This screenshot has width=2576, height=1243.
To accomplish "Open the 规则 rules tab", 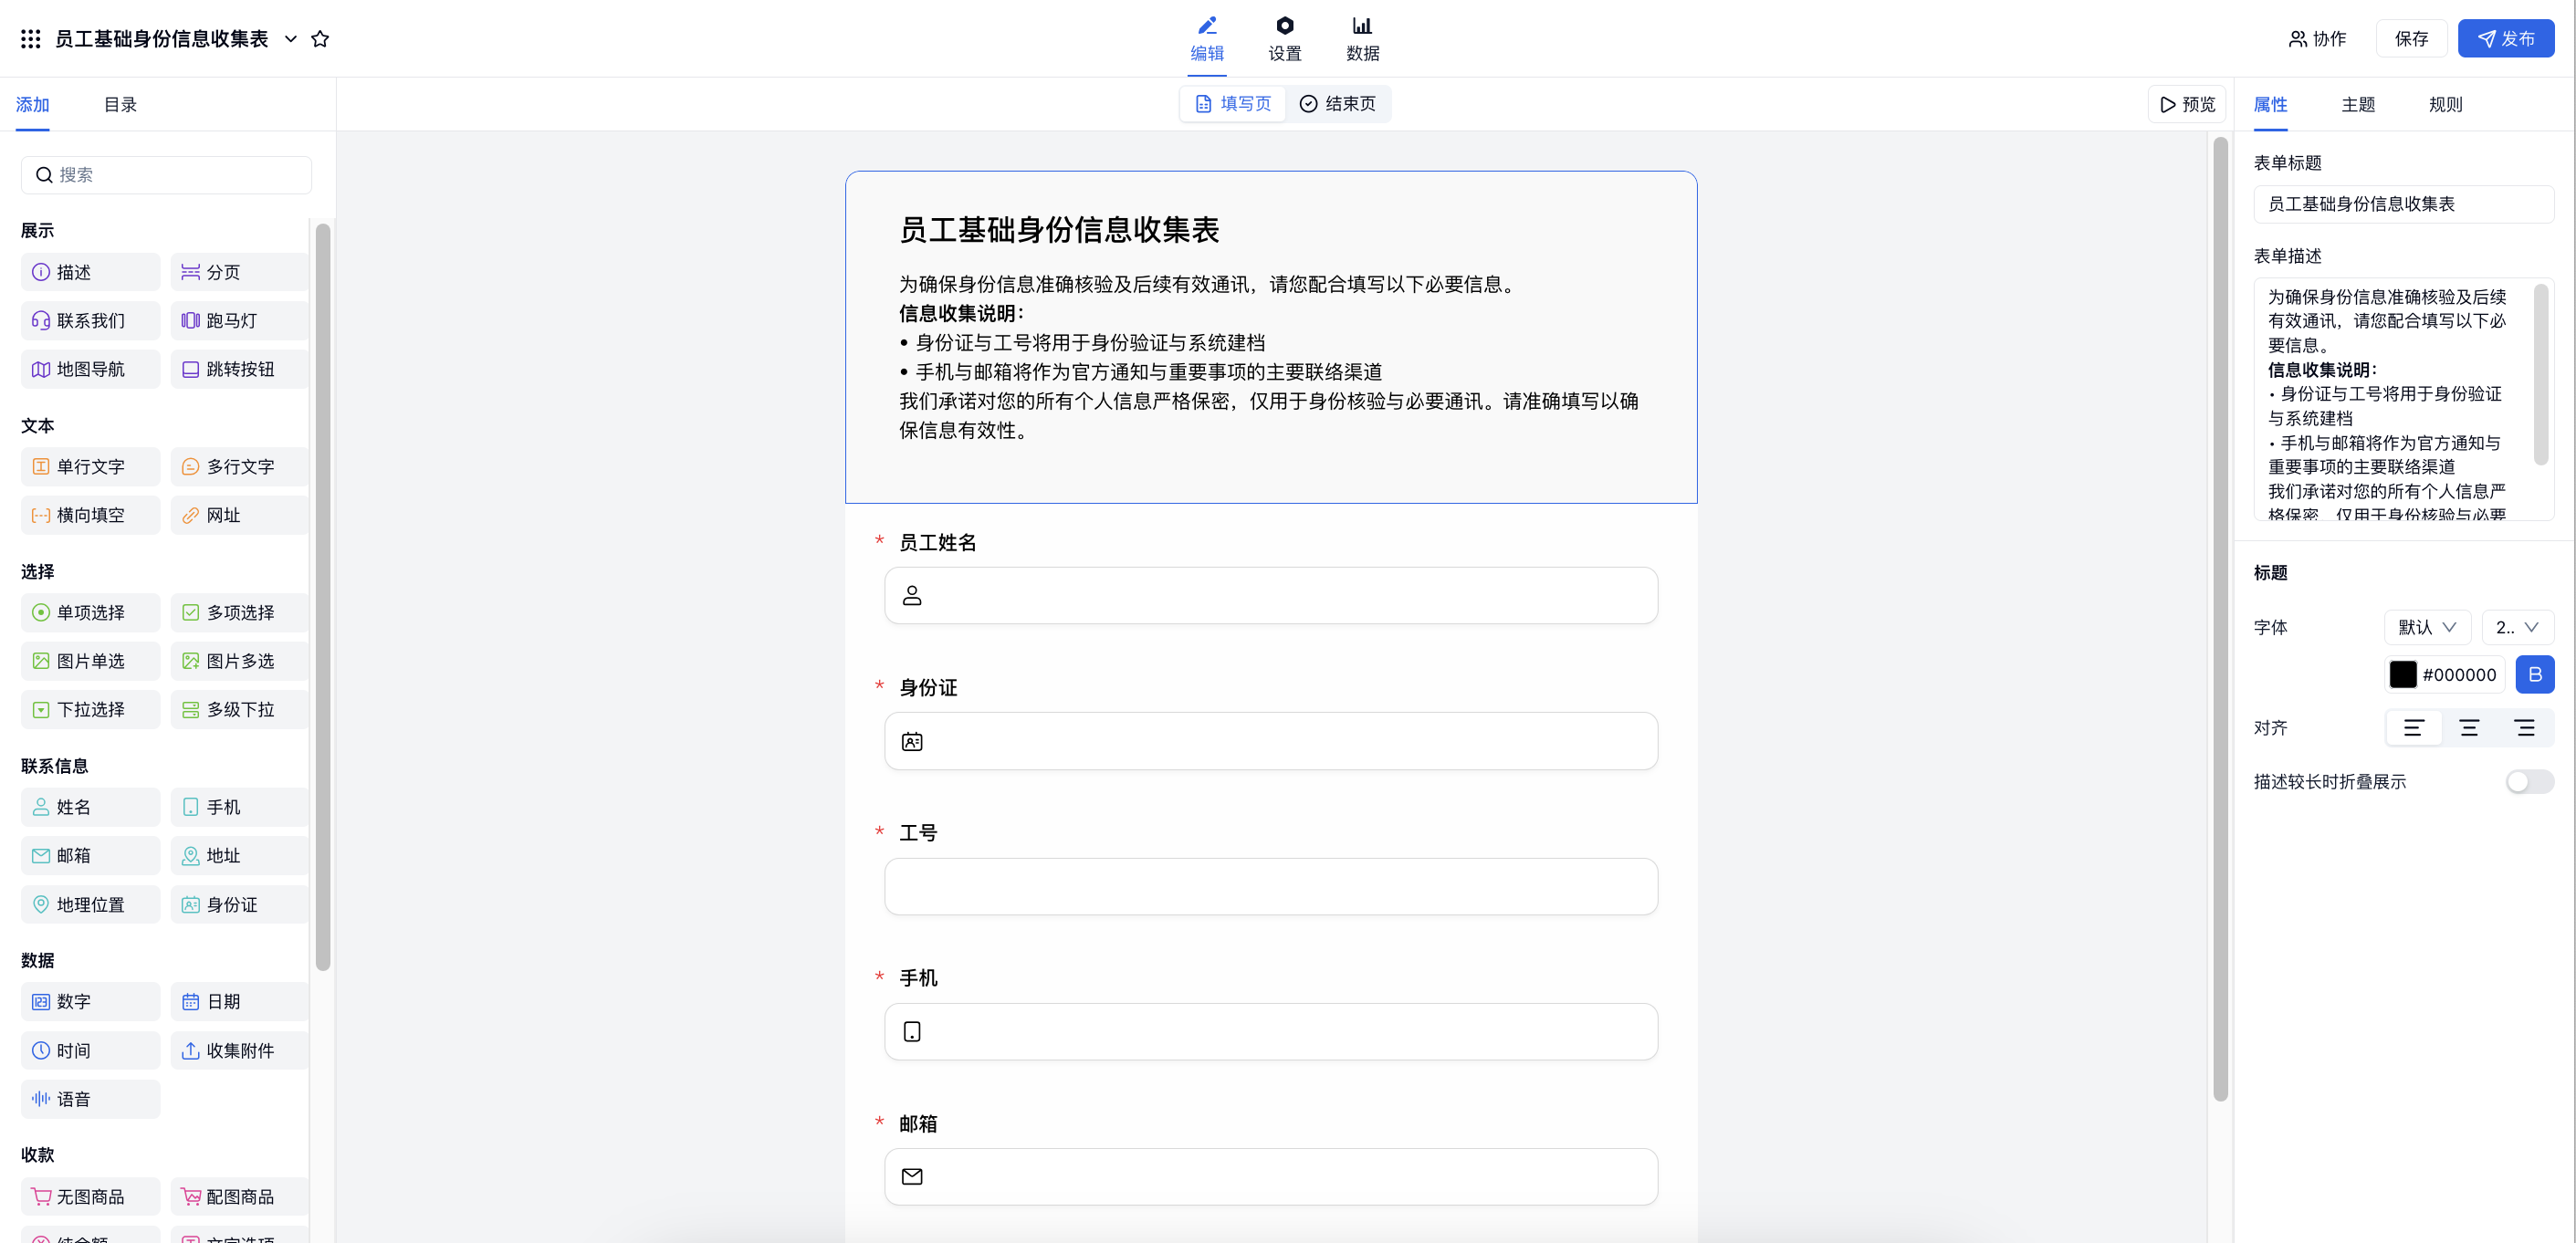I will (x=2446, y=105).
